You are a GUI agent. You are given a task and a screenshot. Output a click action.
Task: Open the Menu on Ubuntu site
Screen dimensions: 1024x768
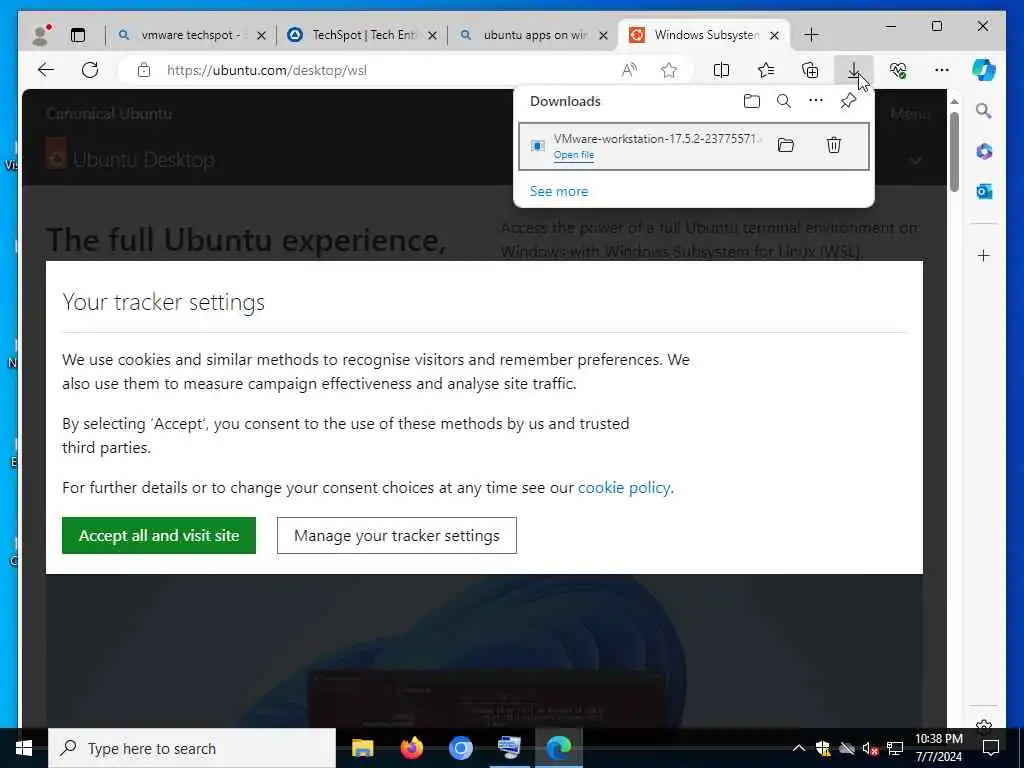[x=910, y=114]
